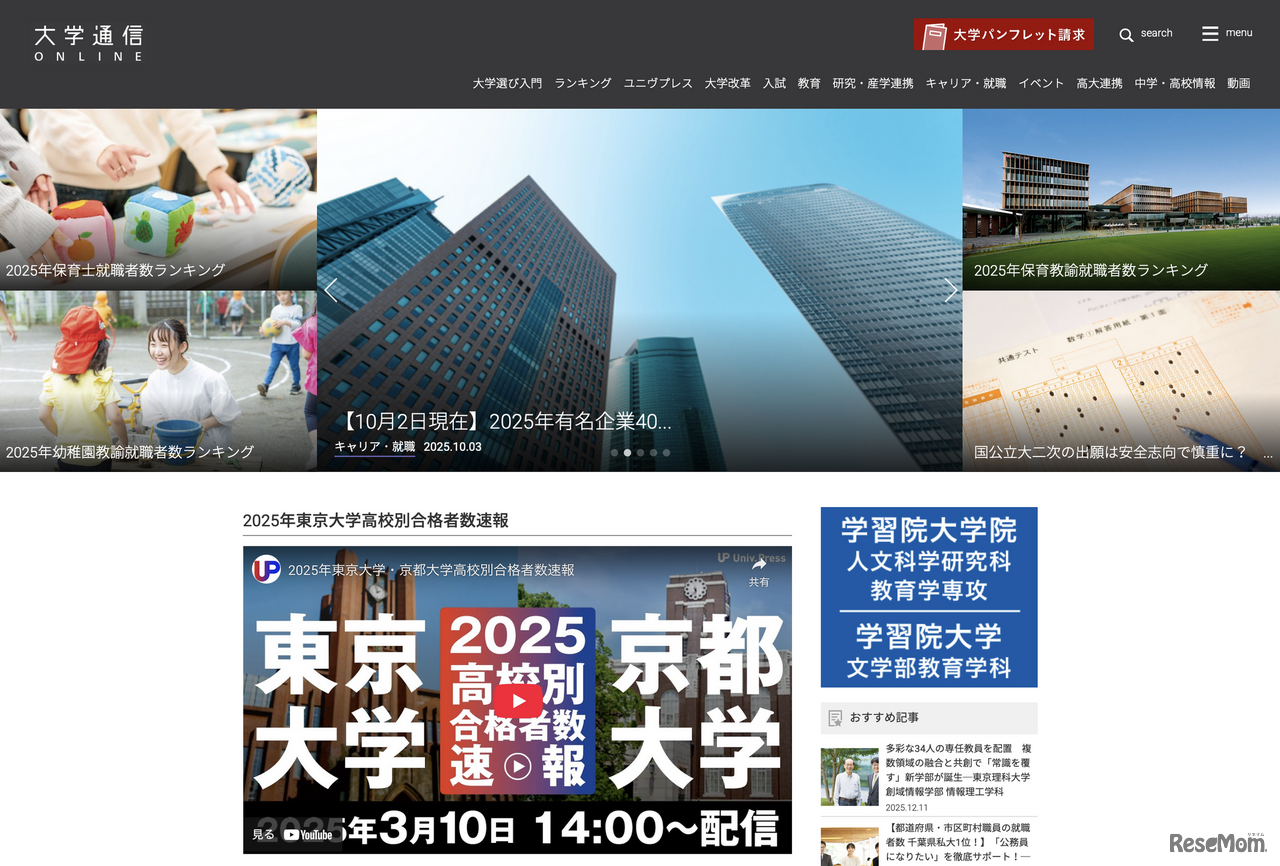Click the document icon beside おすすめ記事
Image resolution: width=1280 pixels, height=866 pixels.
coord(833,717)
